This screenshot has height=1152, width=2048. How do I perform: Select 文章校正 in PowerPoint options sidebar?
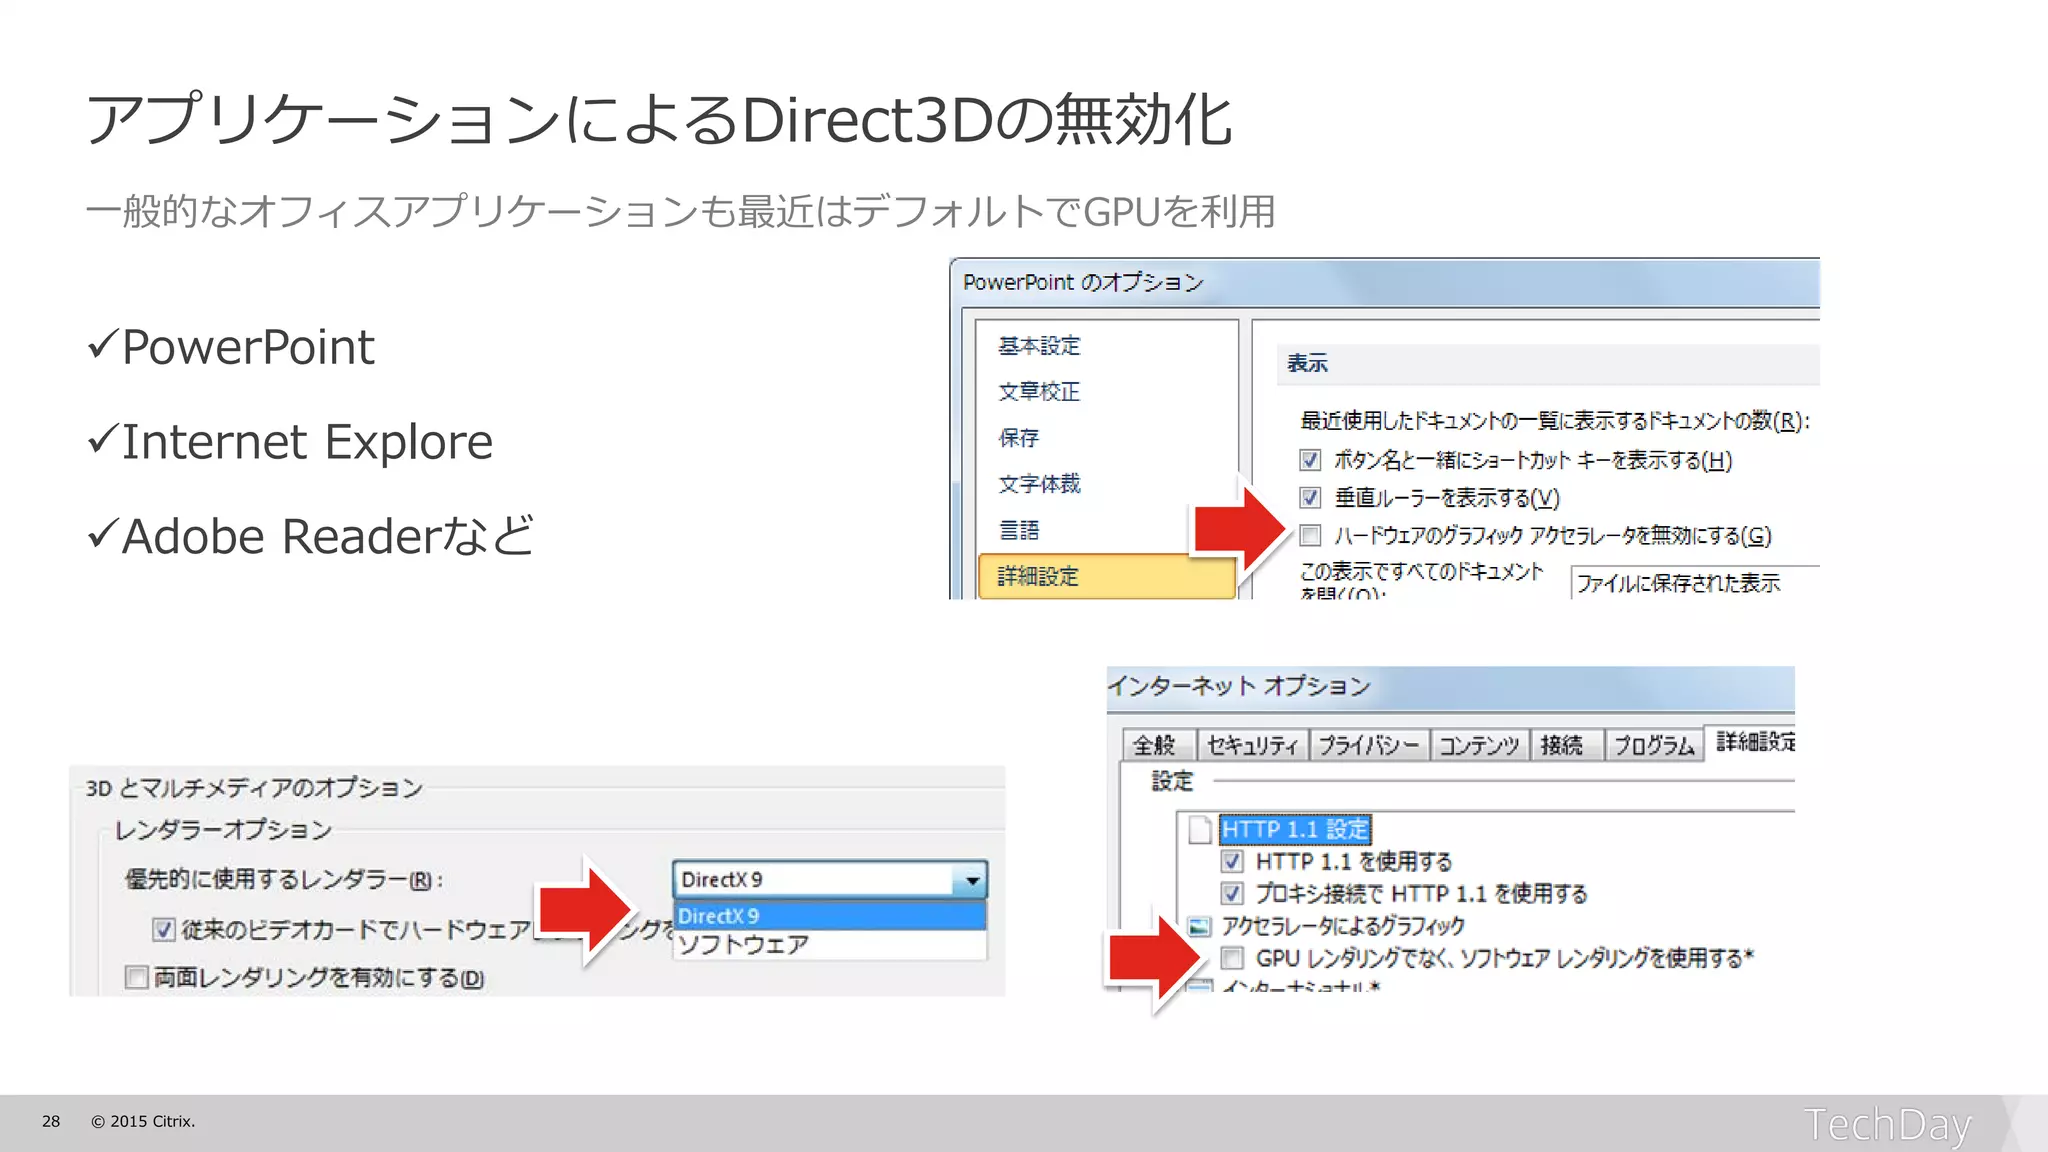coord(1039,392)
